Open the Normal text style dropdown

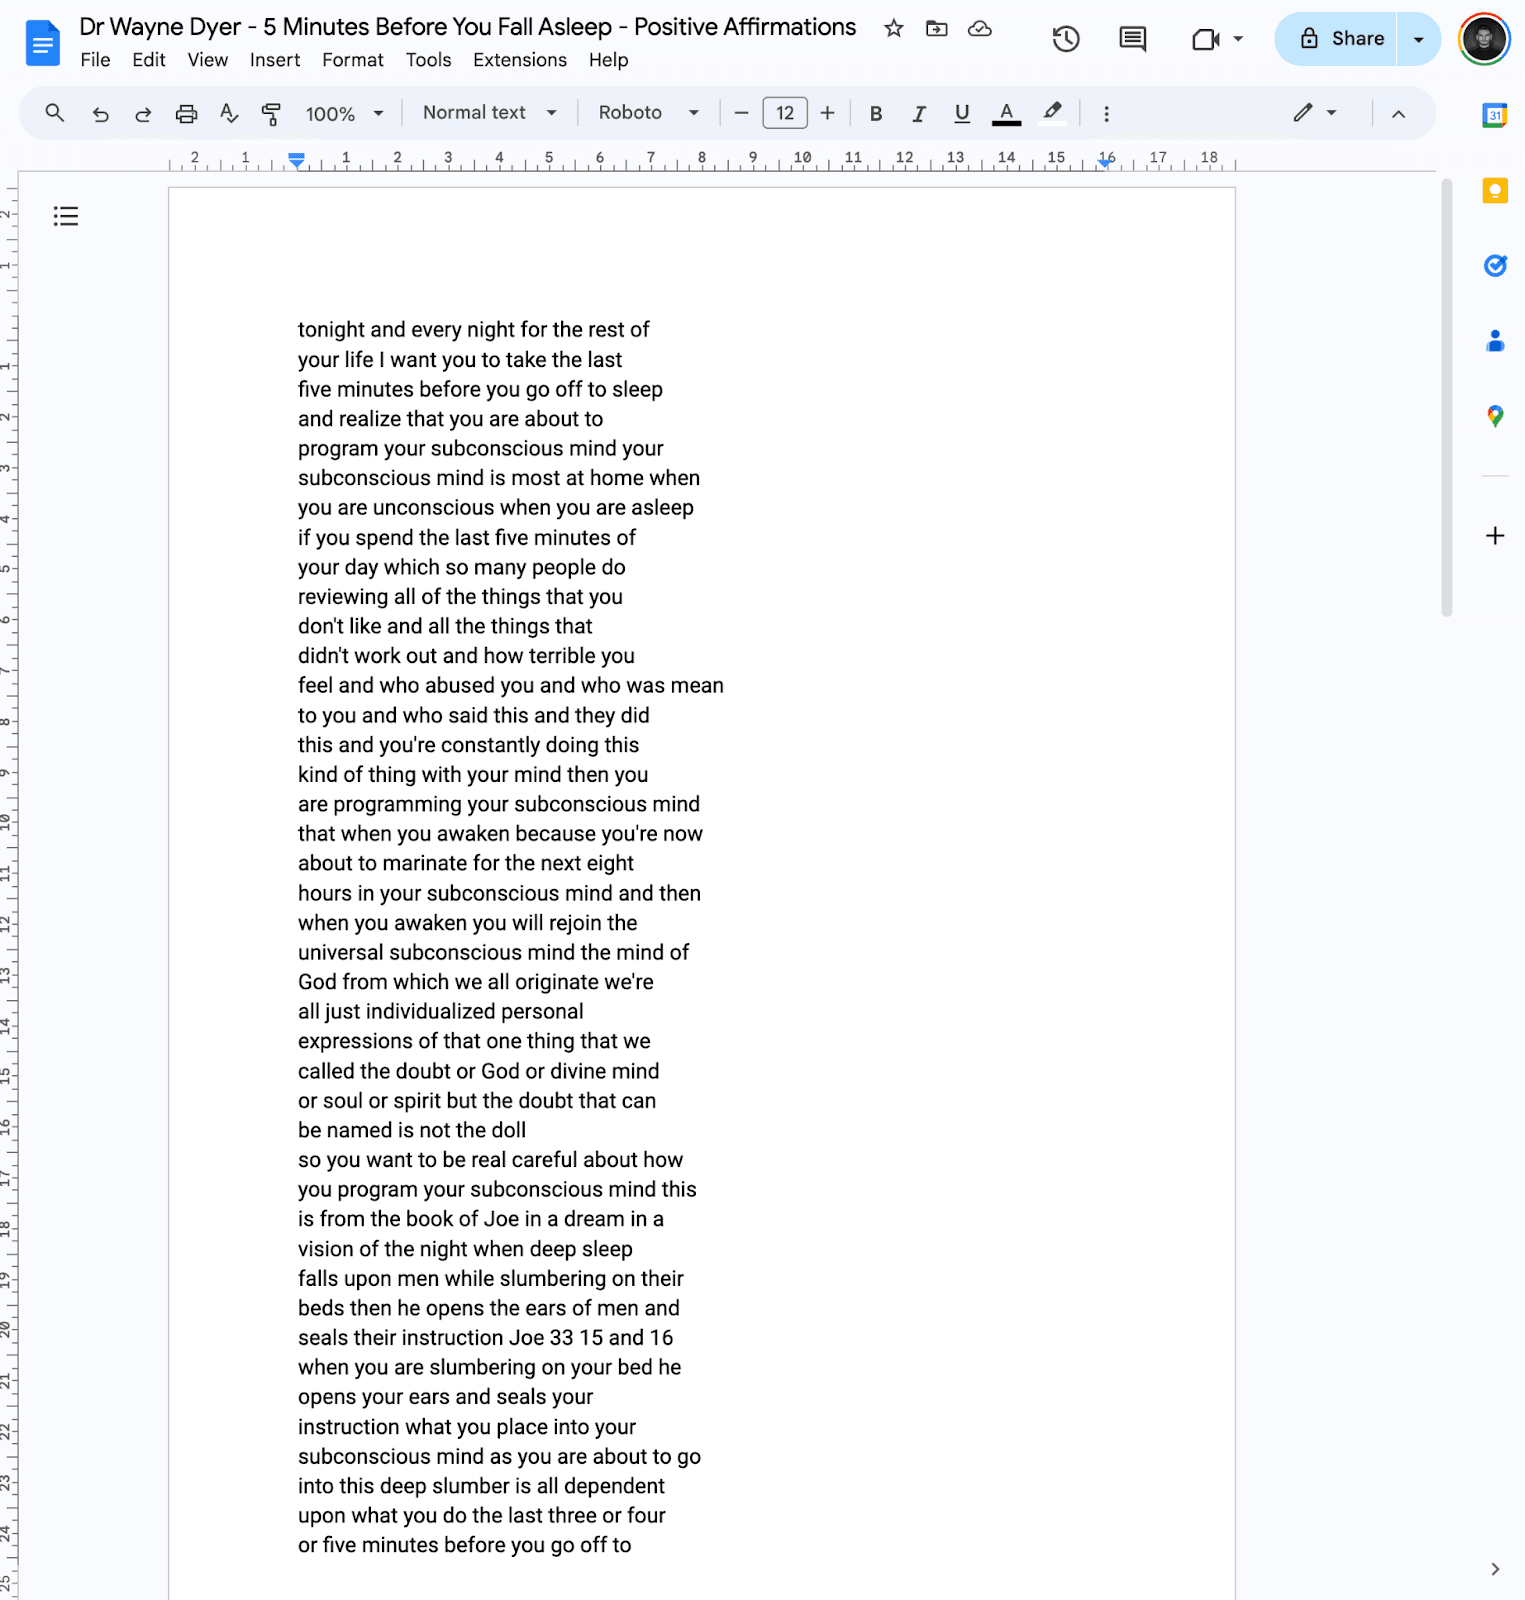pos(490,113)
